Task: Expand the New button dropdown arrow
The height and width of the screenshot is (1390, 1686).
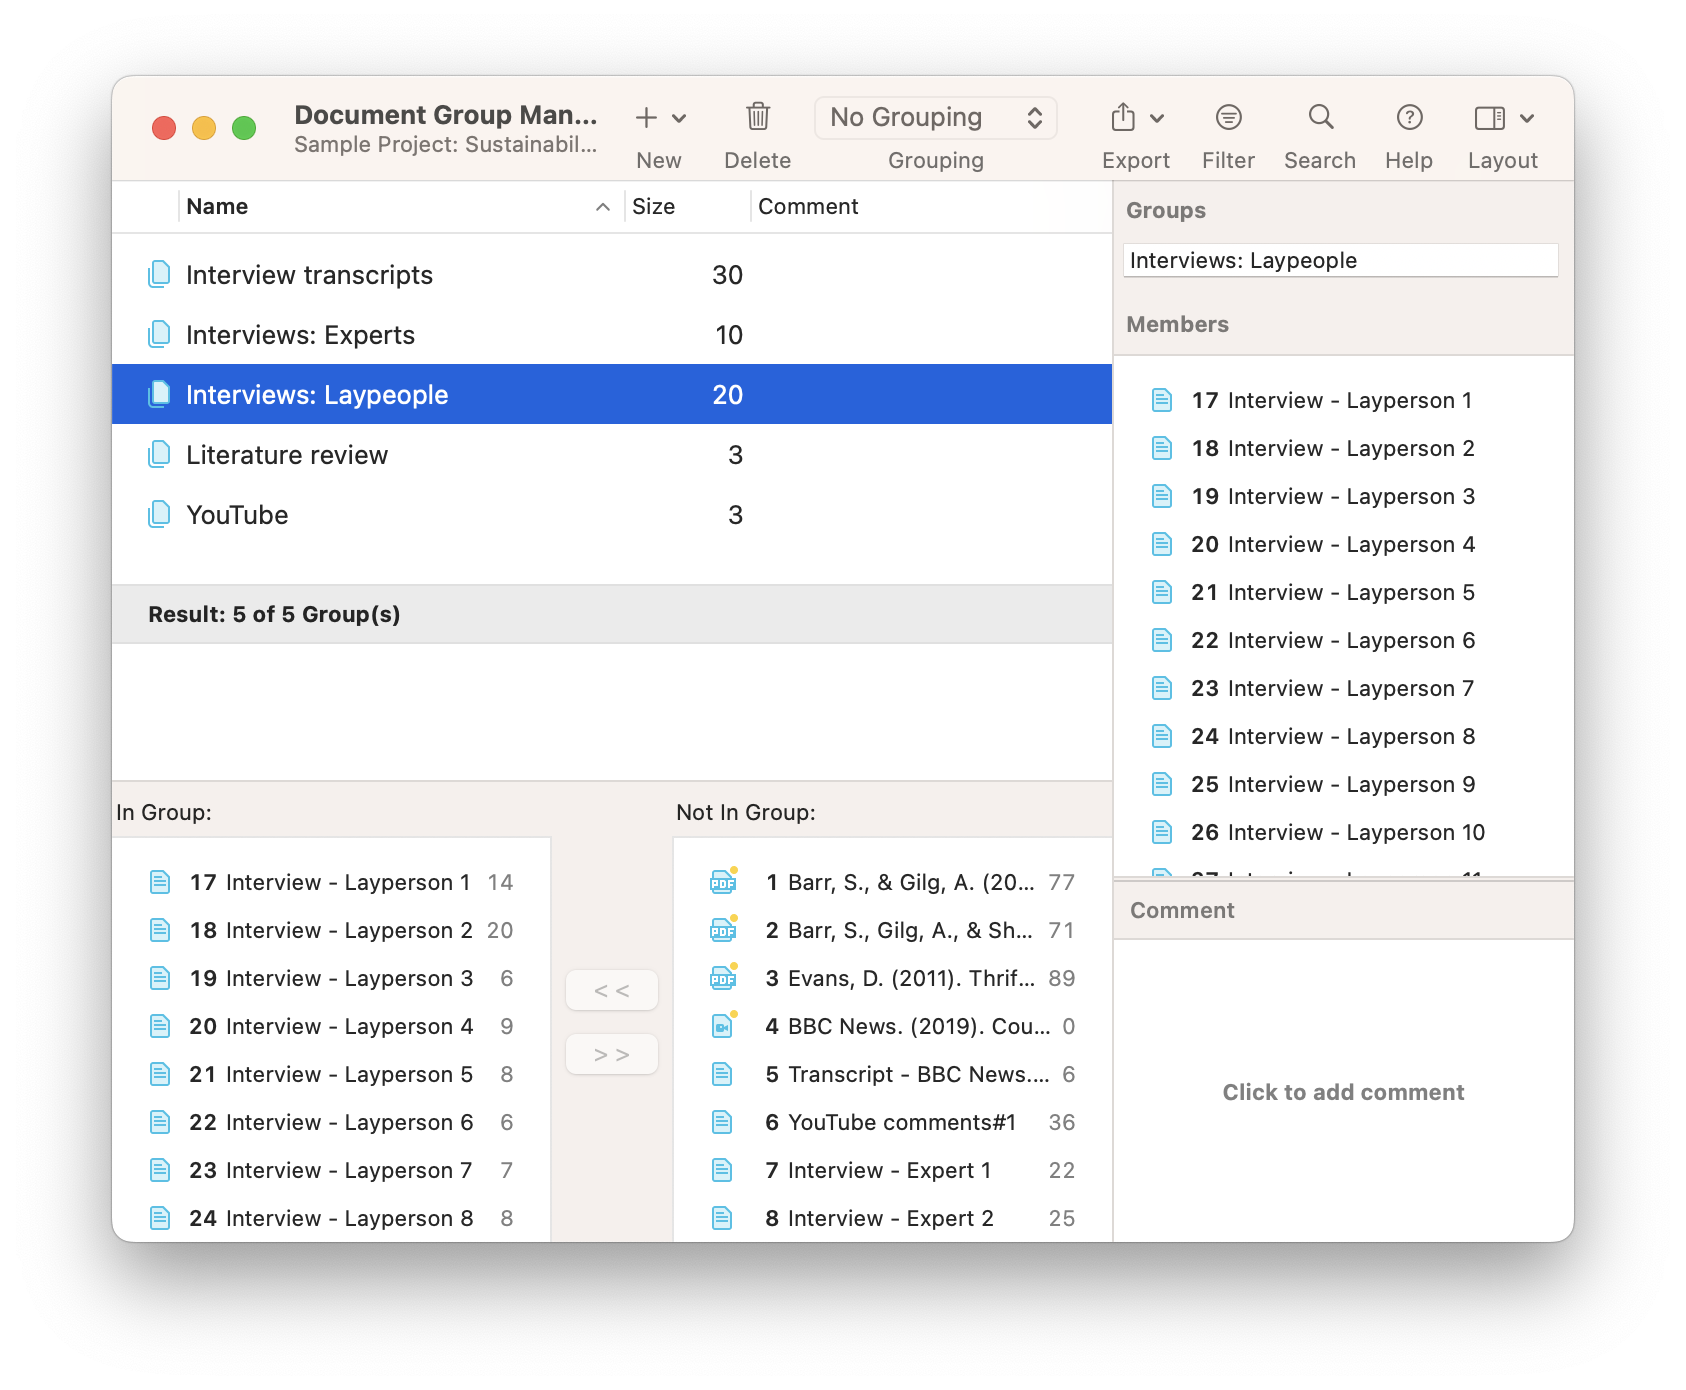Action: (x=680, y=118)
